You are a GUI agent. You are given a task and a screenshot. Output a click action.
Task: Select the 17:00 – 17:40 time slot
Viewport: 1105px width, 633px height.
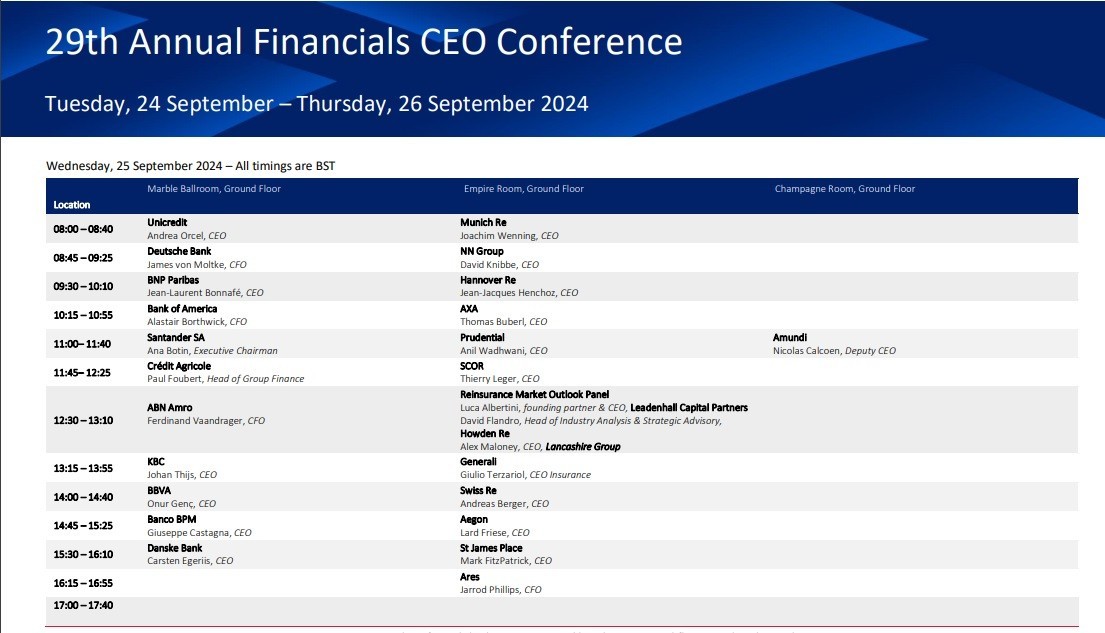pos(83,605)
